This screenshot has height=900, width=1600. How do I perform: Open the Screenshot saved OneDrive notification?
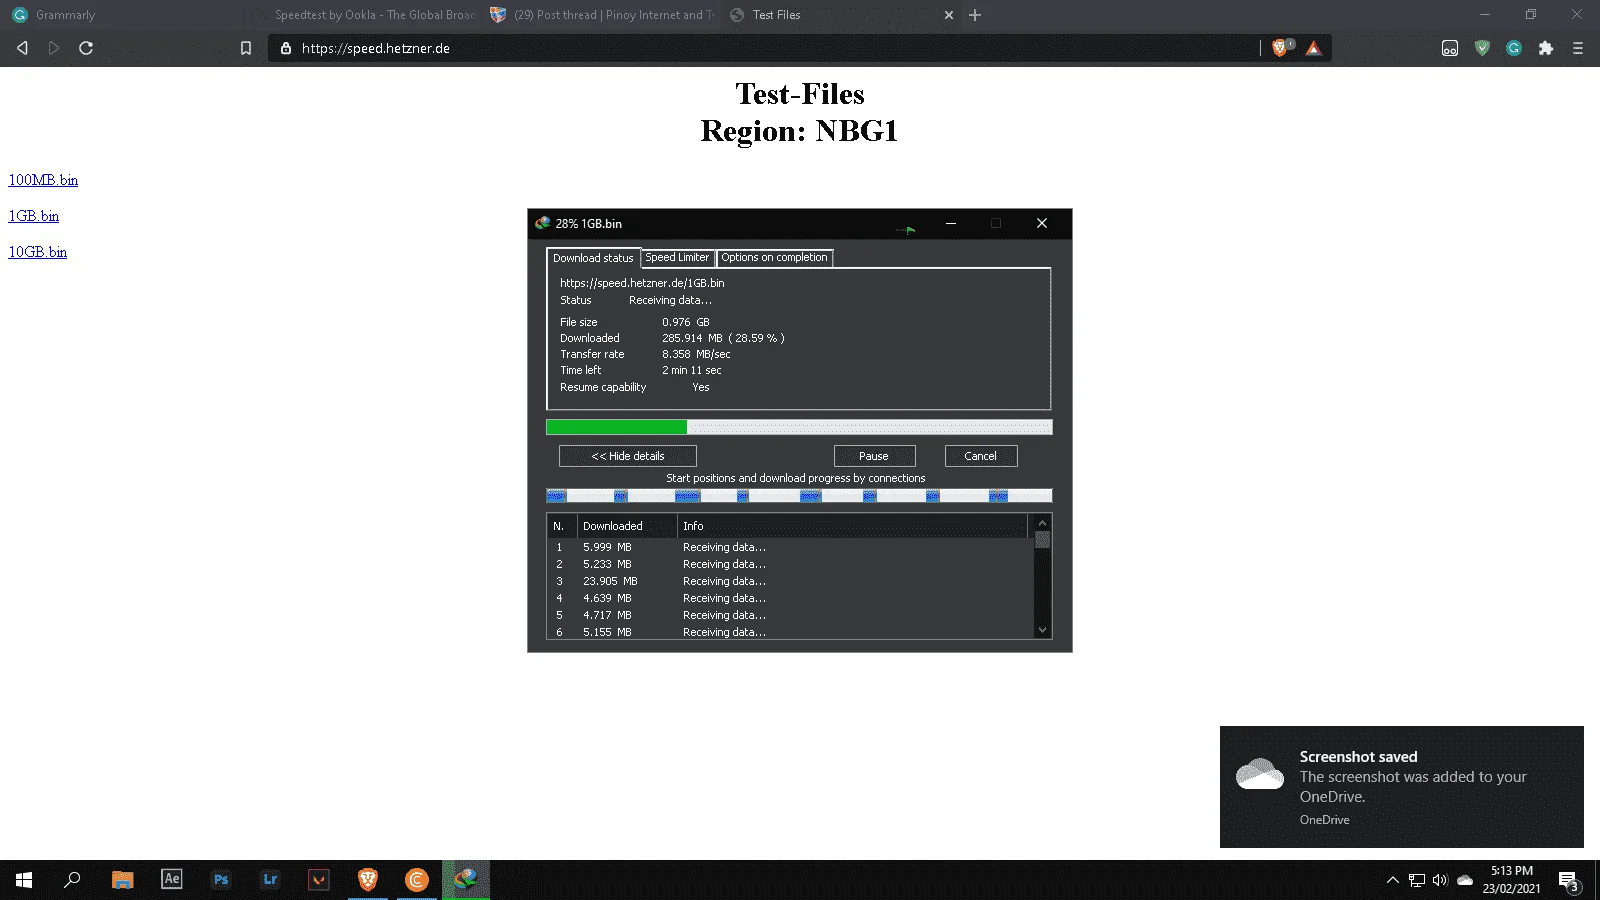click(1402, 787)
